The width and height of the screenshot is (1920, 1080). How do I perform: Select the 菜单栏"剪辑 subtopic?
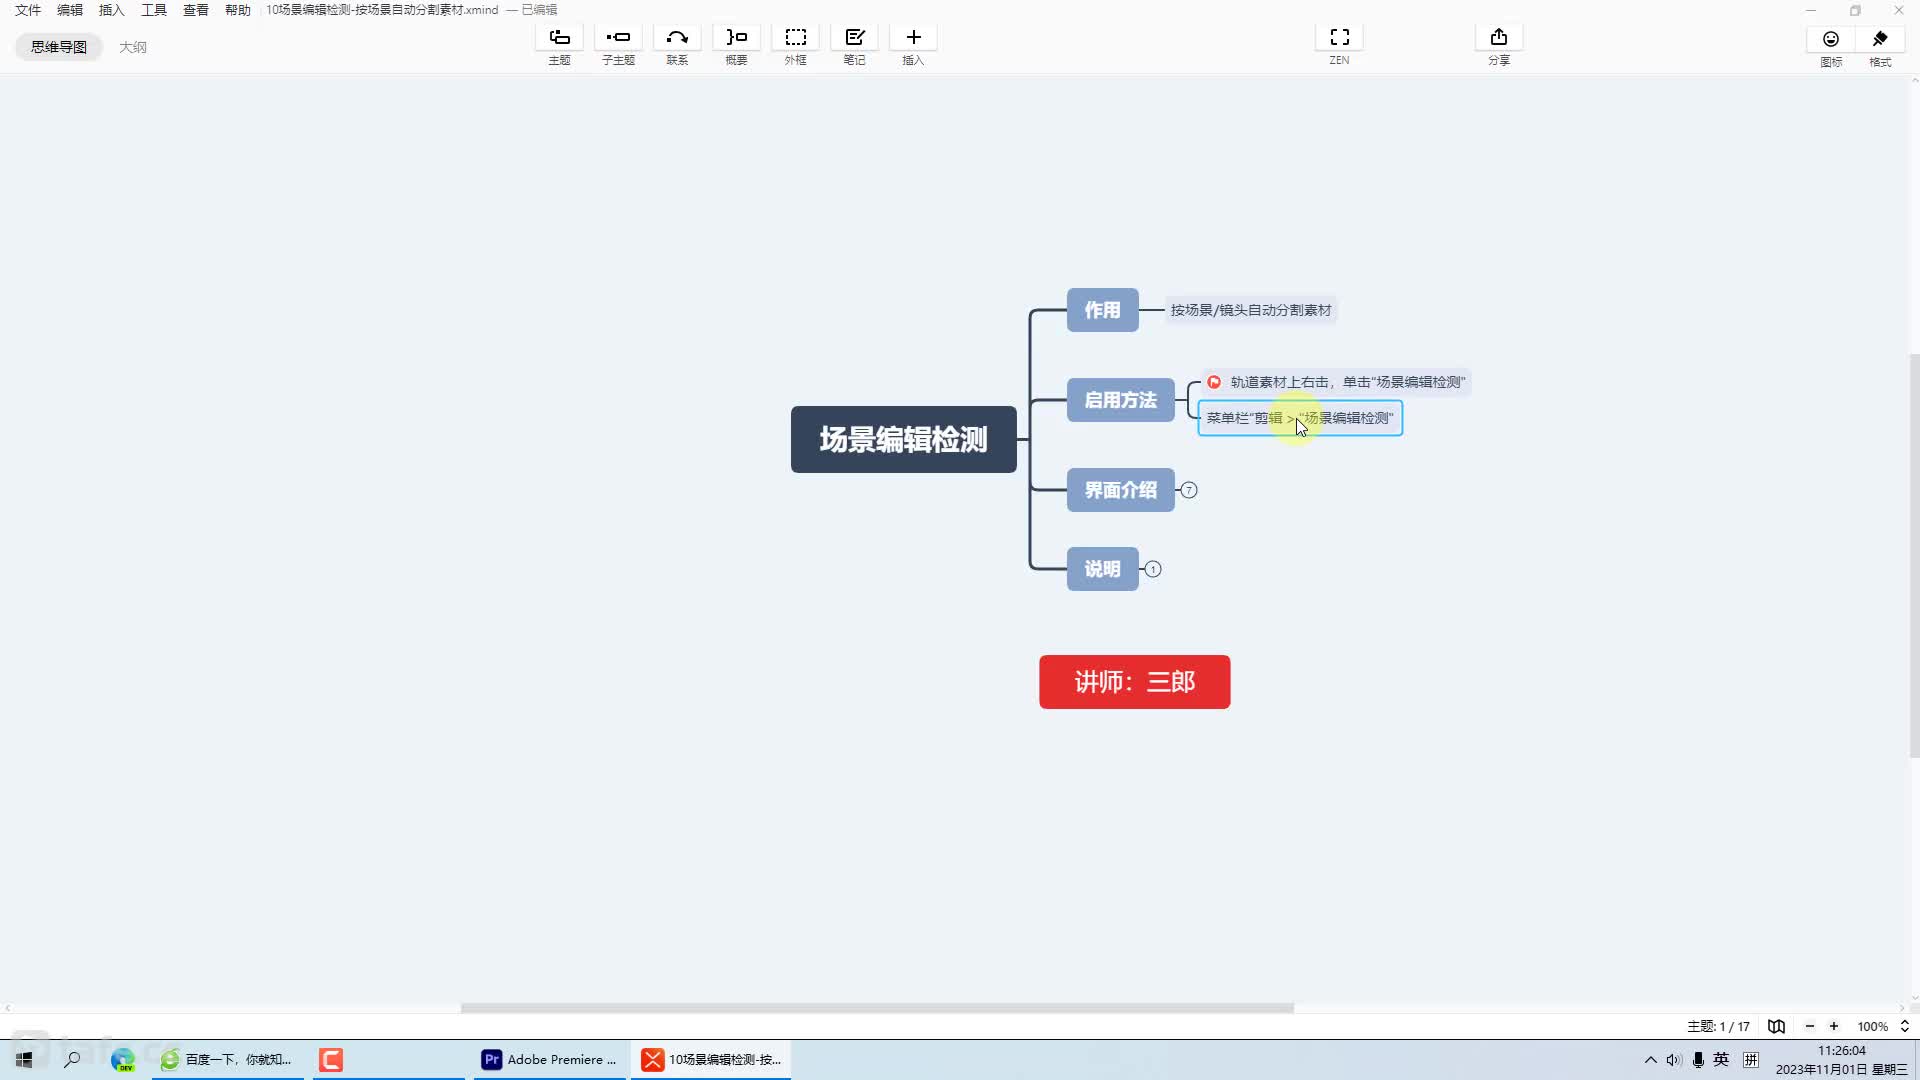point(1300,418)
